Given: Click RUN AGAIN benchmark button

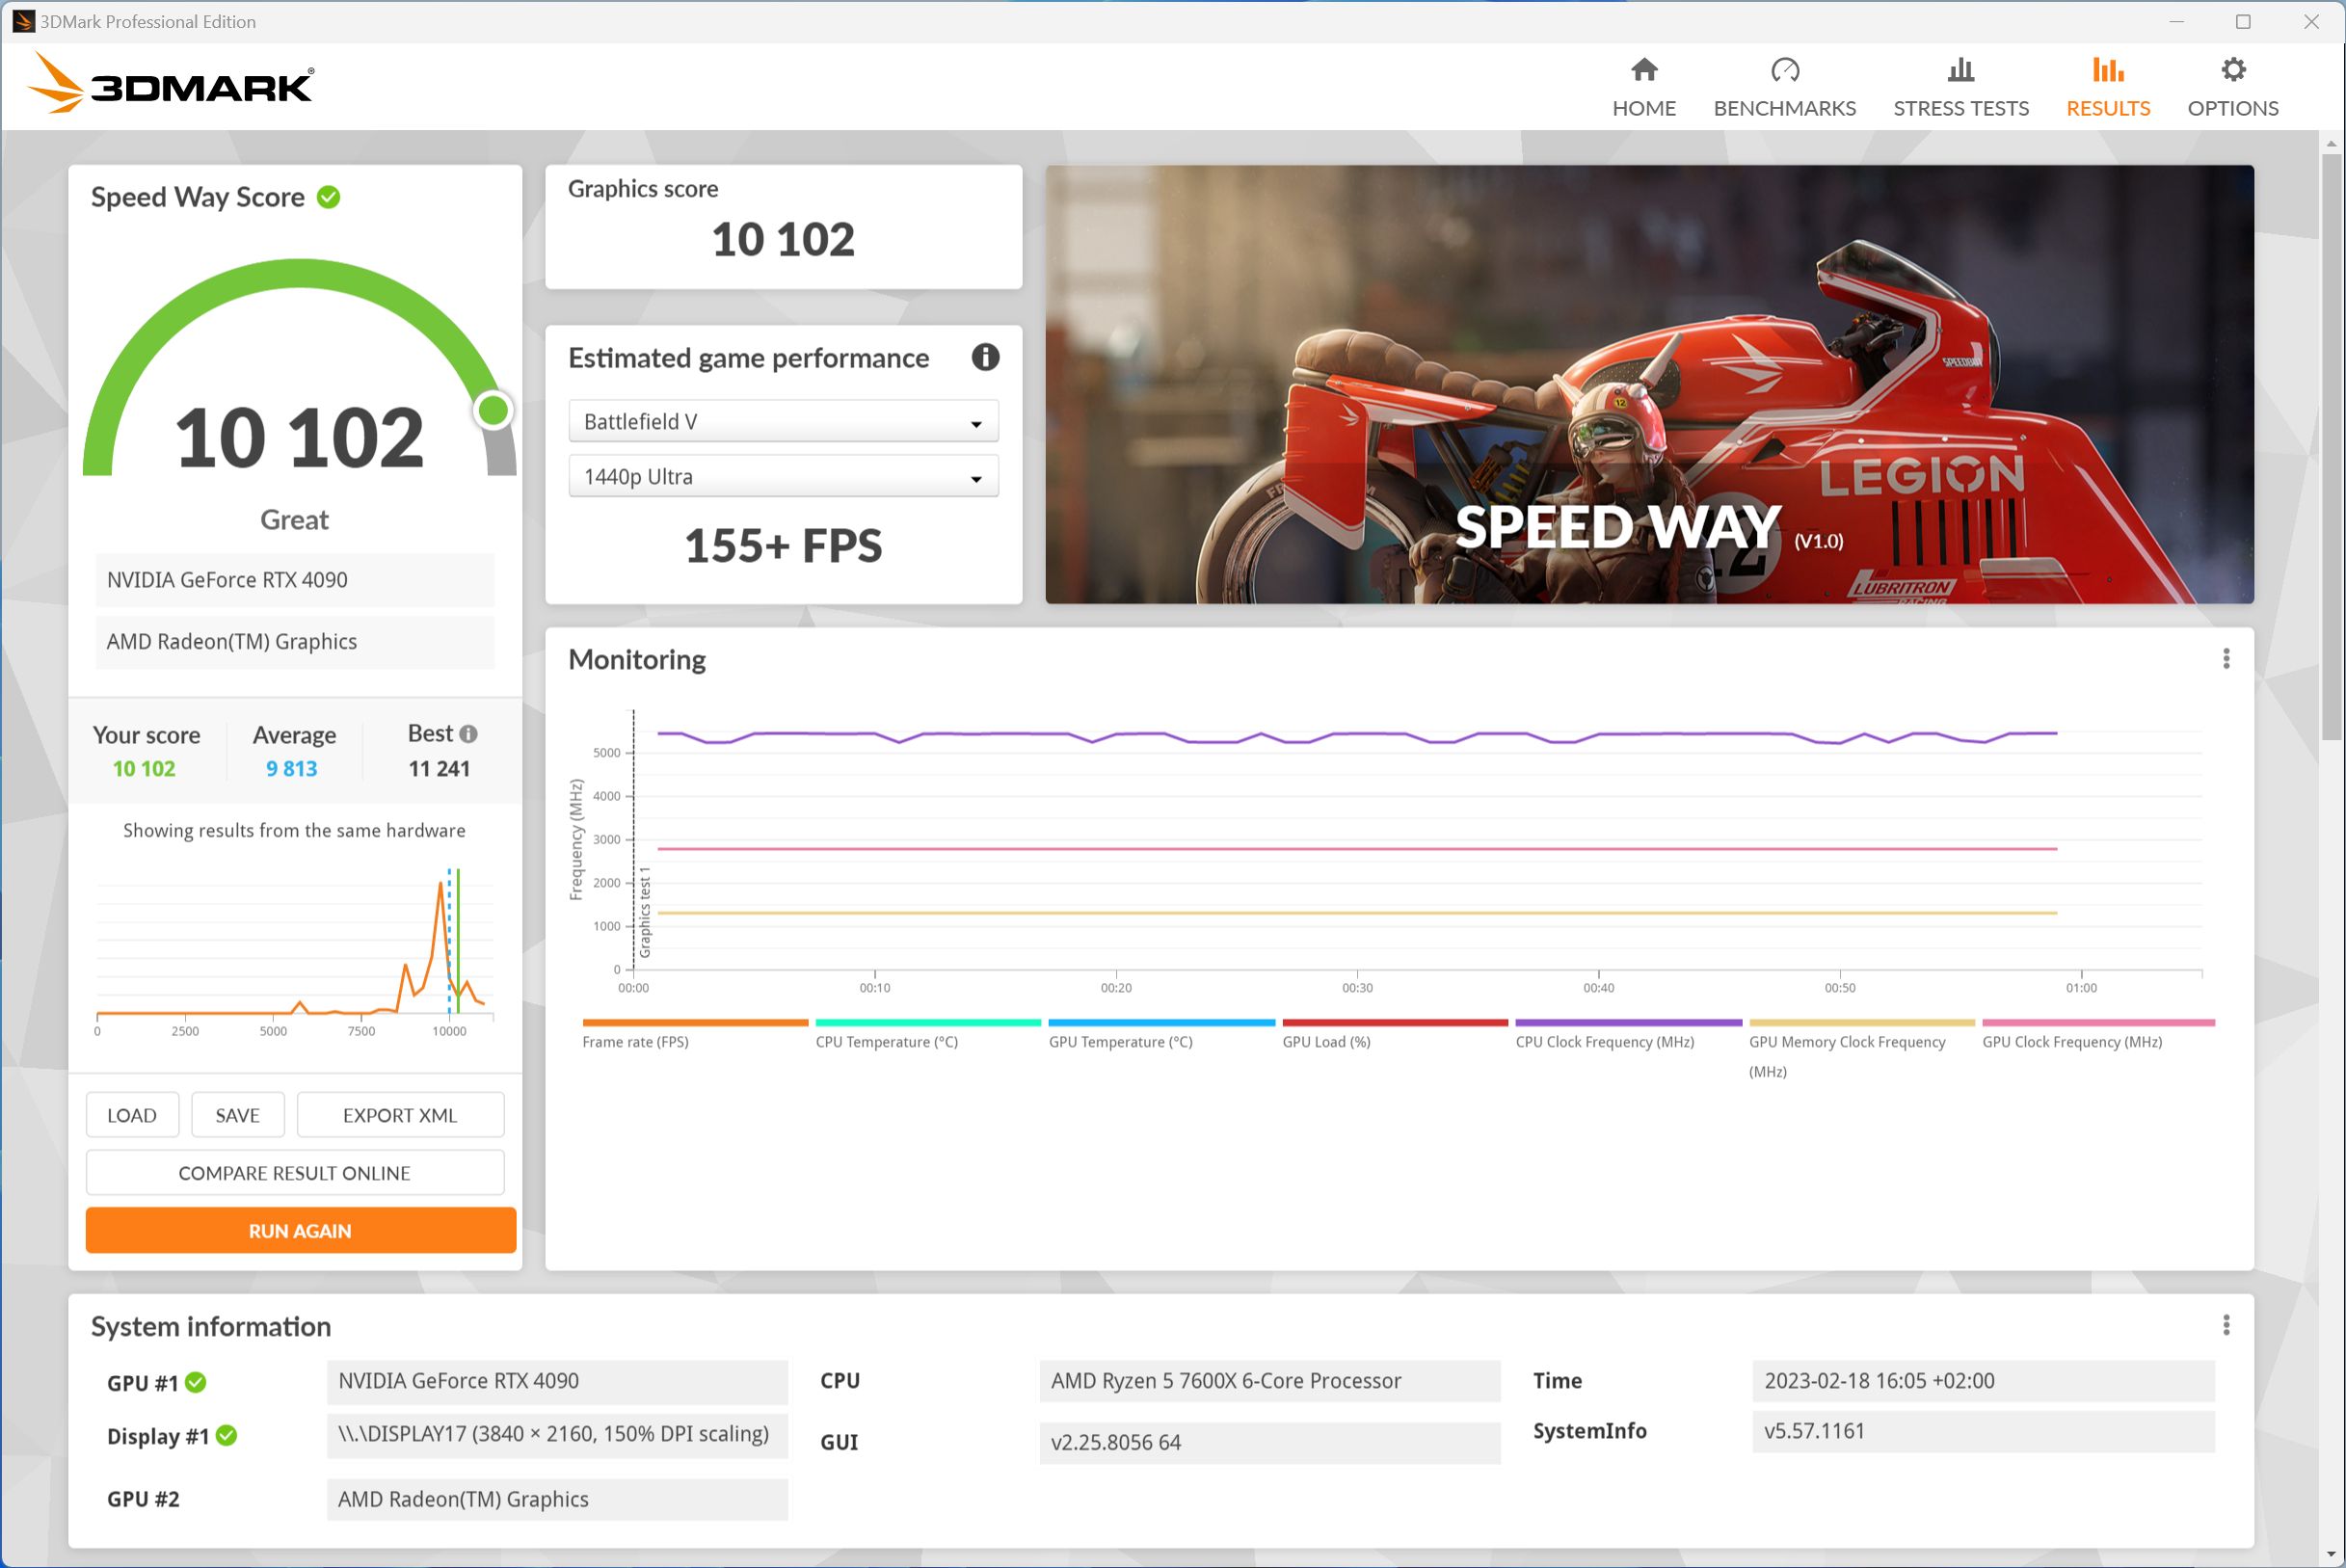Looking at the screenshot, I should coord(294,1229).
